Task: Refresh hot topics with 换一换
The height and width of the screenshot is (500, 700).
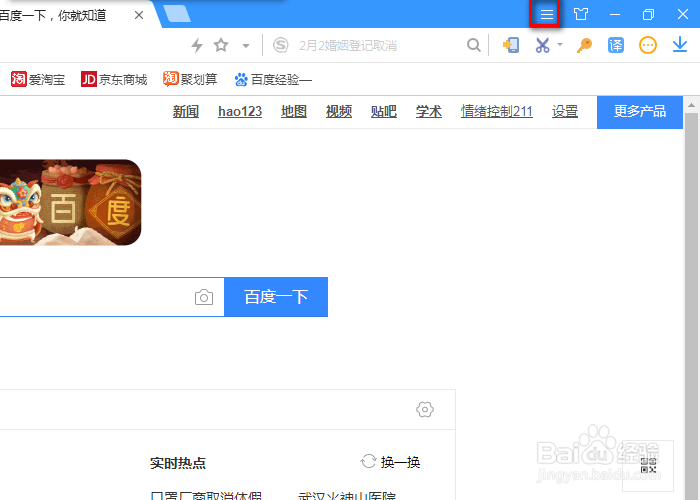Action: [x=390, y=462]
